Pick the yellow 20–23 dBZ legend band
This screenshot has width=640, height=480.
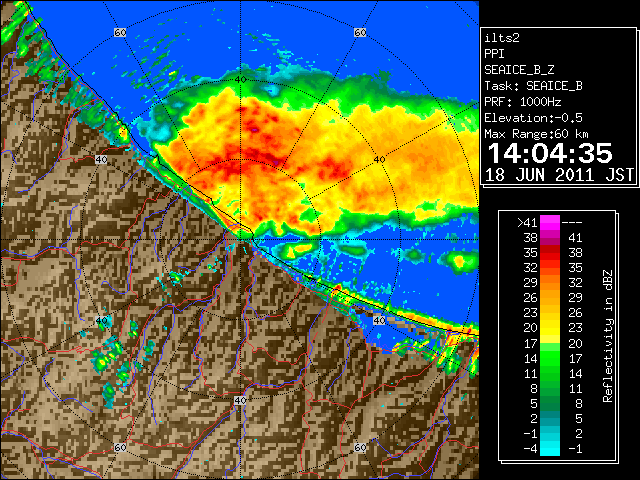[x=550, y=328]
